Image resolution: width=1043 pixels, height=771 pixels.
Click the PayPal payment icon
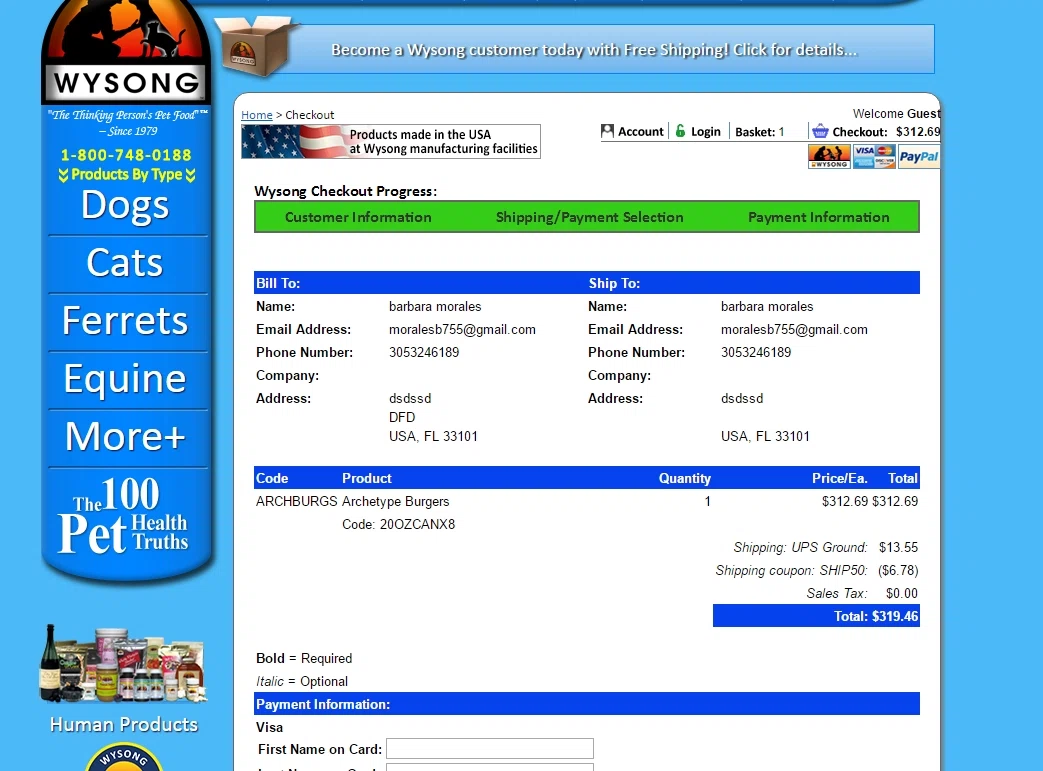coord(919,157)
